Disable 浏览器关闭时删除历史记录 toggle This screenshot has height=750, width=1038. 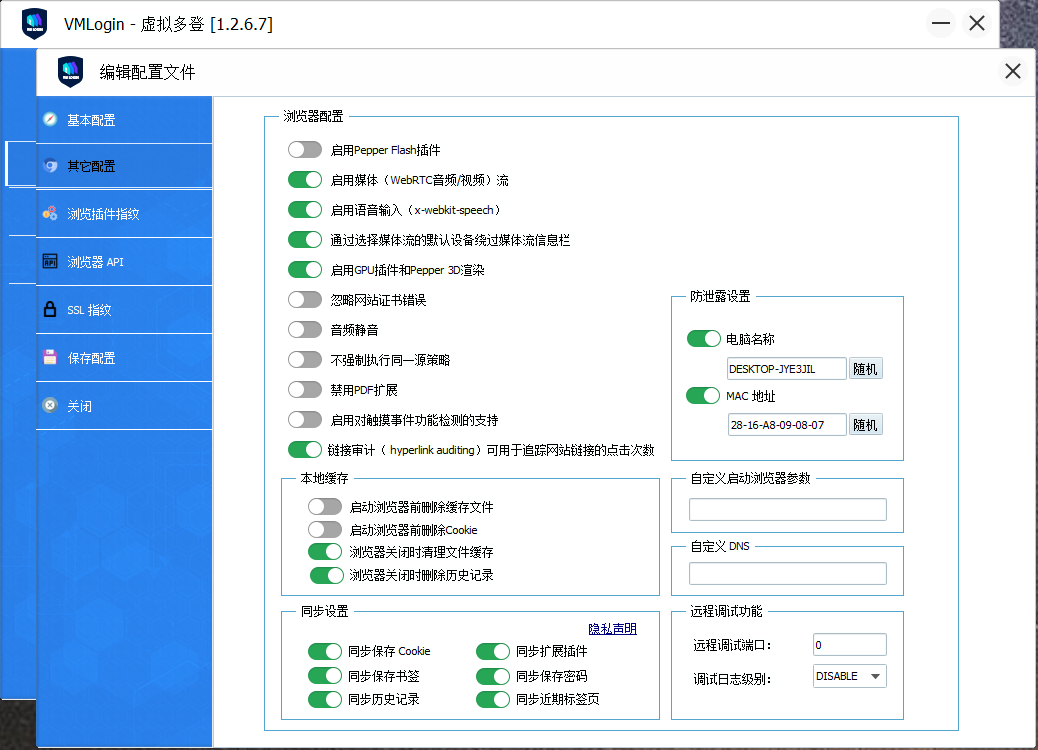[327, 575]
